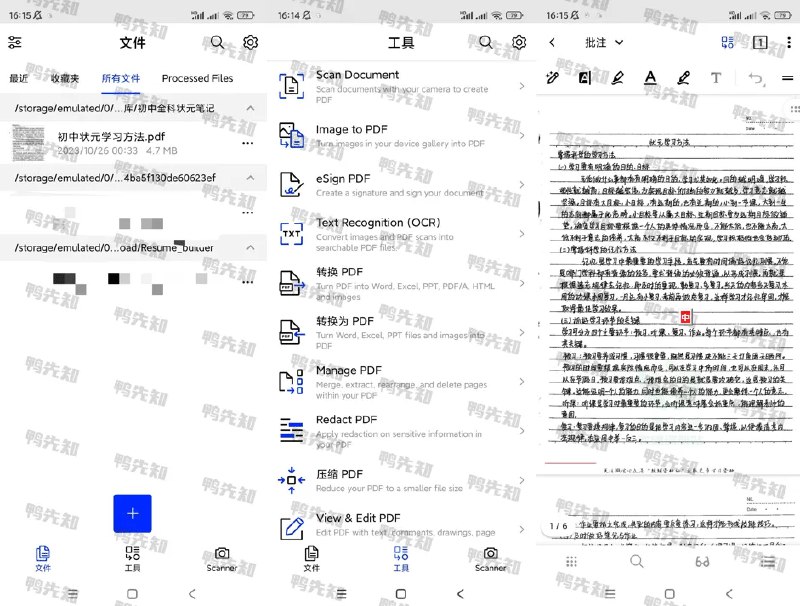Image resolution: width=800 pixels, height=606 pixels.
Task: Open more options for file under Resume_builder folder
Action: tap(247, 282)
